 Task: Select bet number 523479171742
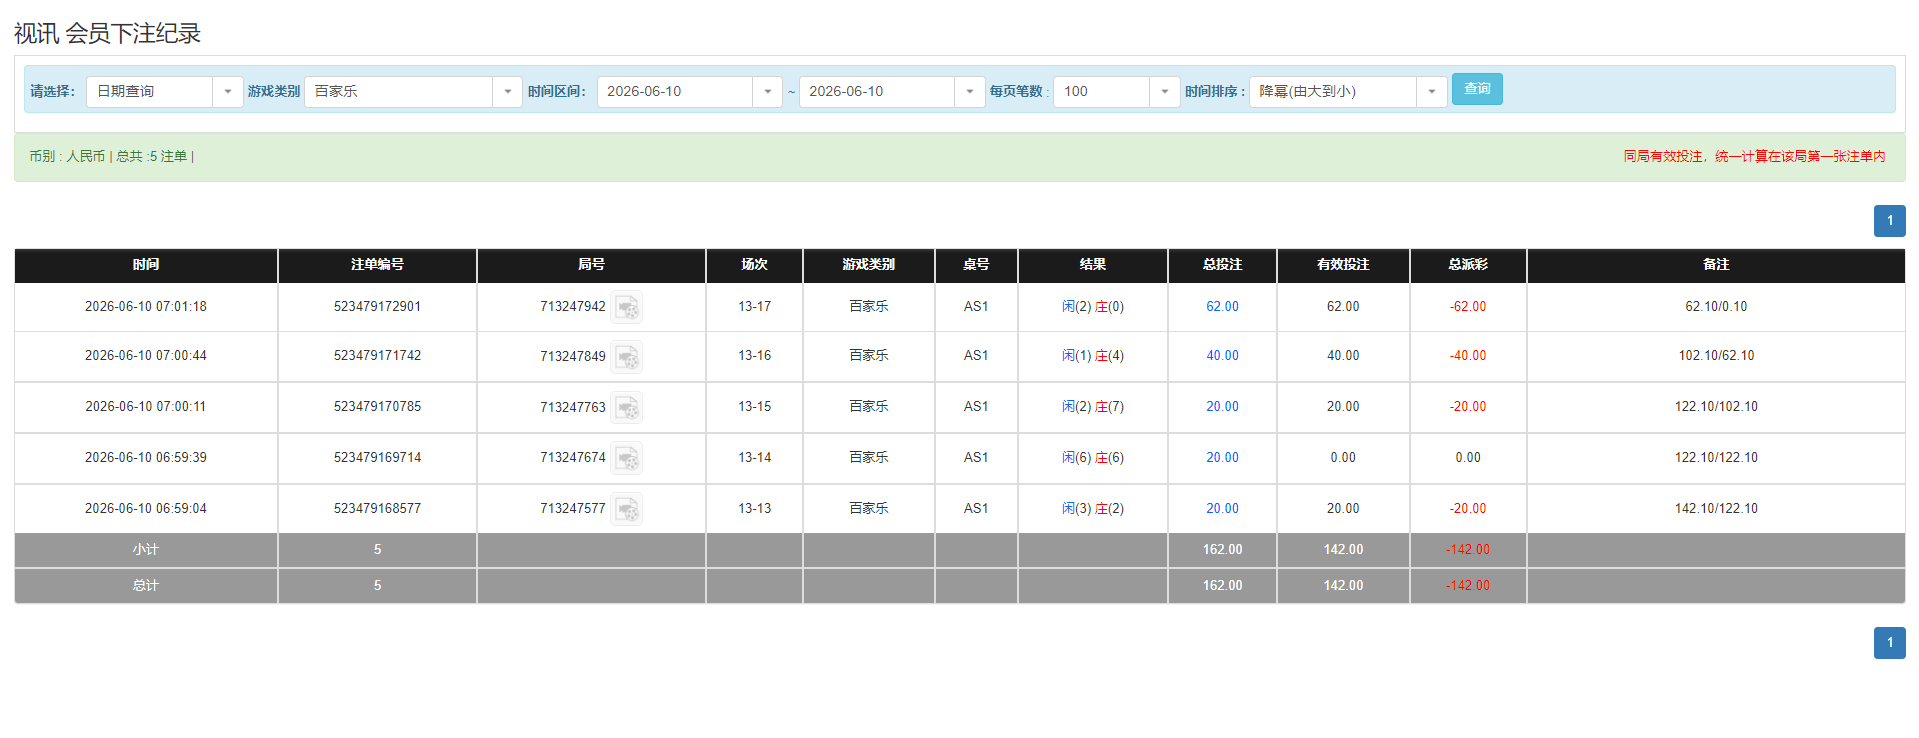point(377,356)
